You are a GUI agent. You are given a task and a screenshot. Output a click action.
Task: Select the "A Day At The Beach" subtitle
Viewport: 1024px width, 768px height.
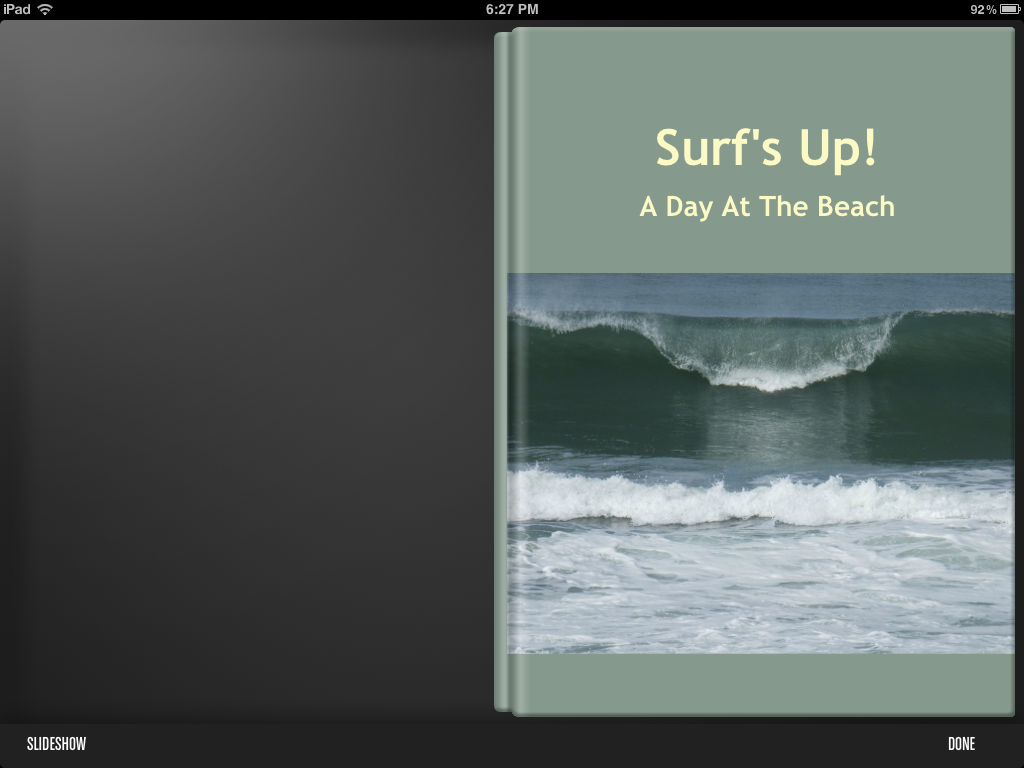click(x=766, y=207)
